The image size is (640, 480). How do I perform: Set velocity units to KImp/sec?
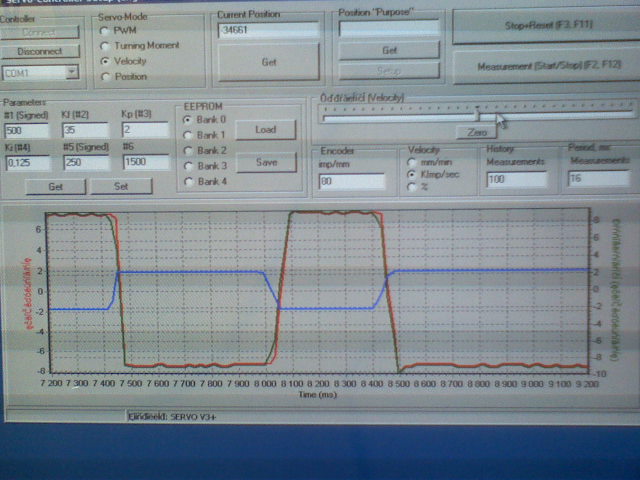click(x=412, y=175)
